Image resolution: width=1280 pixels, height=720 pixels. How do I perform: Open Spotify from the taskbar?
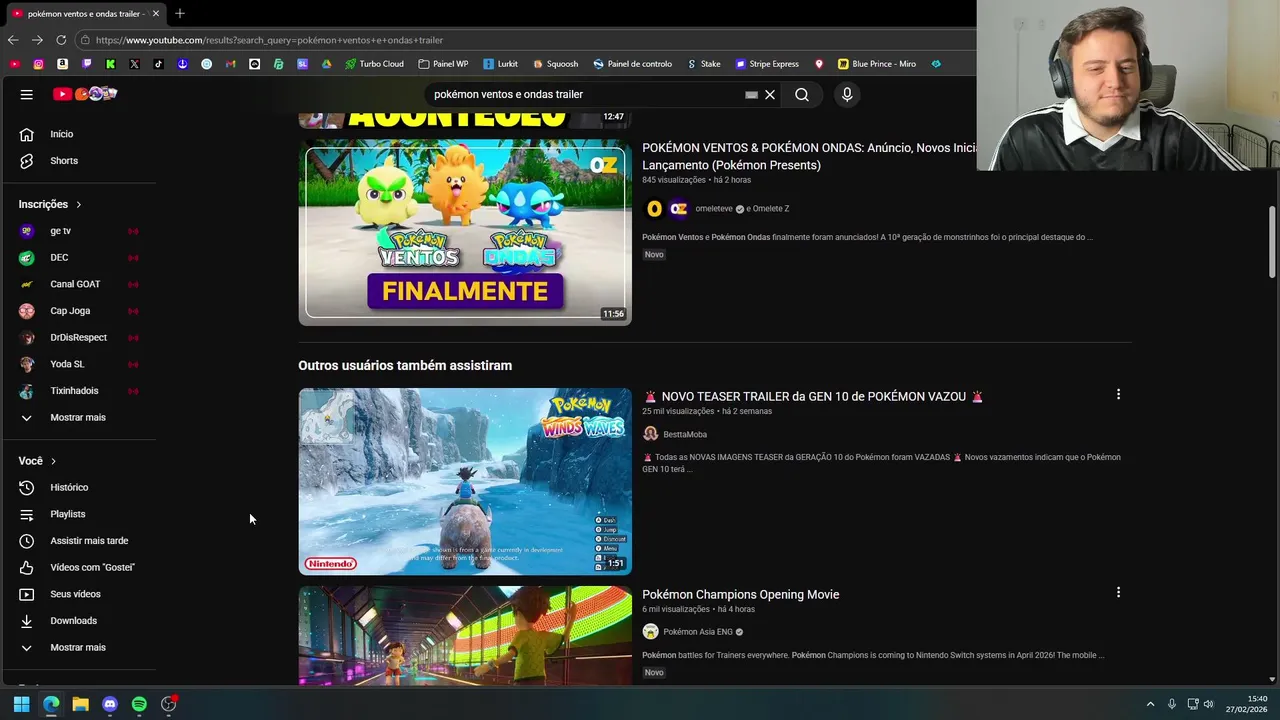(x=139, y=704)
